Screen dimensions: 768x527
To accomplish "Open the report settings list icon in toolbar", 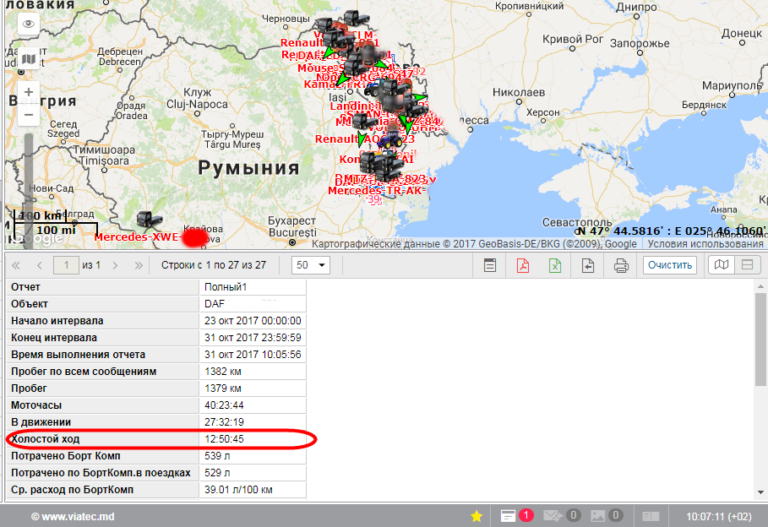I will click(490, 265).
